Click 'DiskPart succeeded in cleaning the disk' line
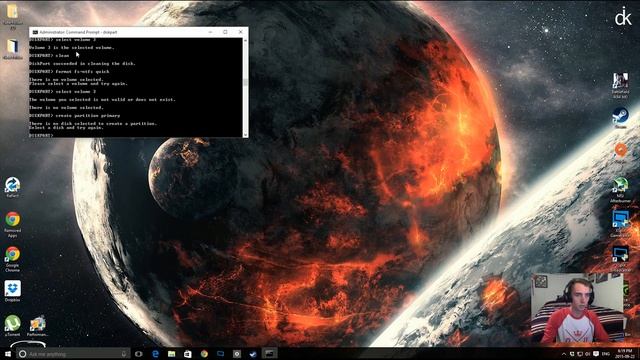This screenshot has width=640, height=360. [x=82, y=63]
